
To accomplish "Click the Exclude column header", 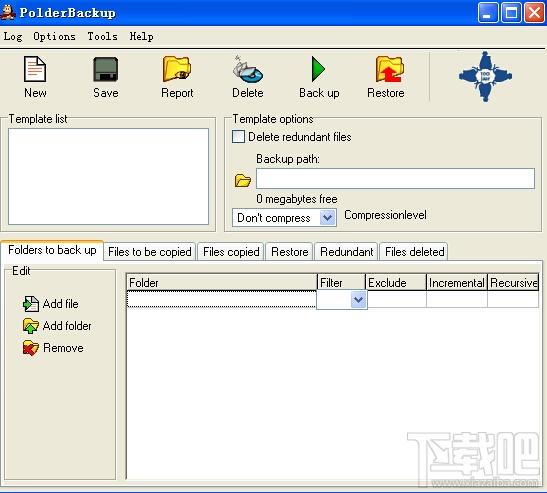I will click(x=396, y=283).
